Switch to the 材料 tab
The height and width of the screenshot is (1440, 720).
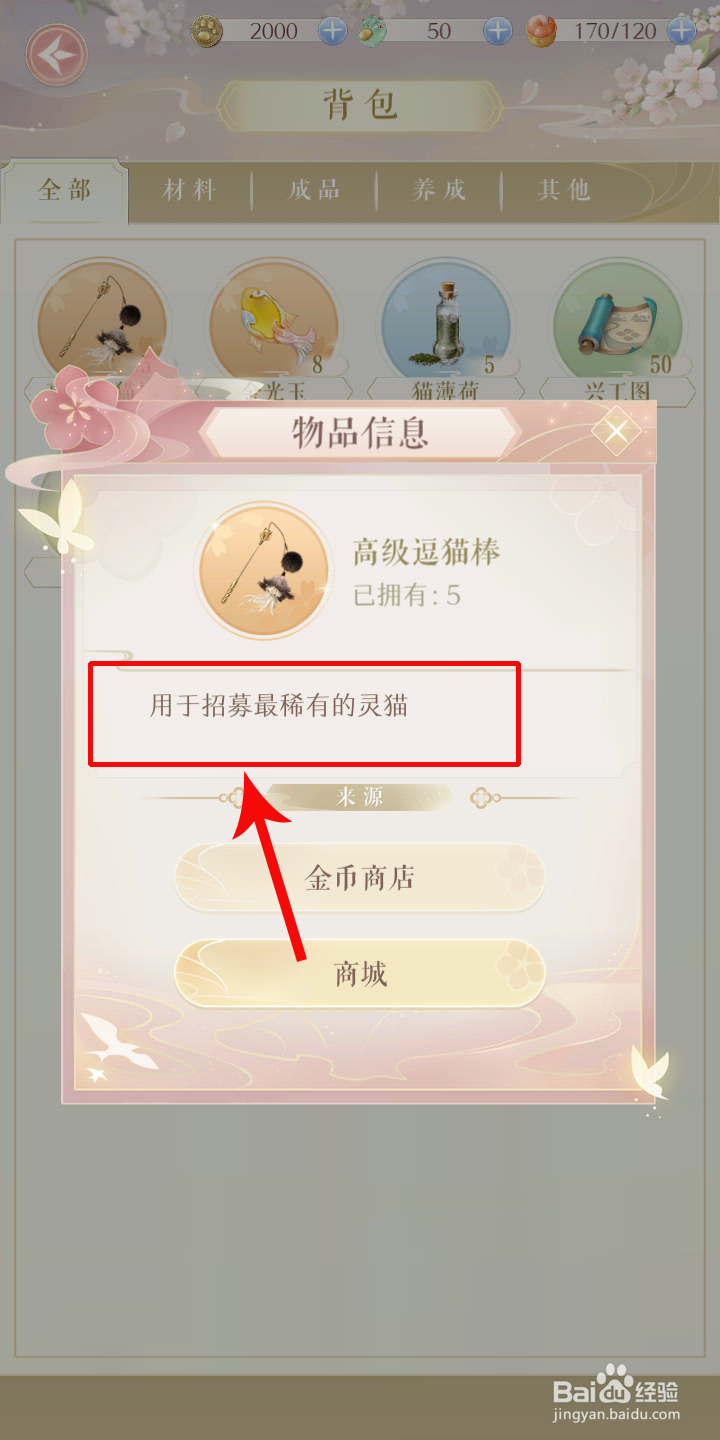click(190, 190)
